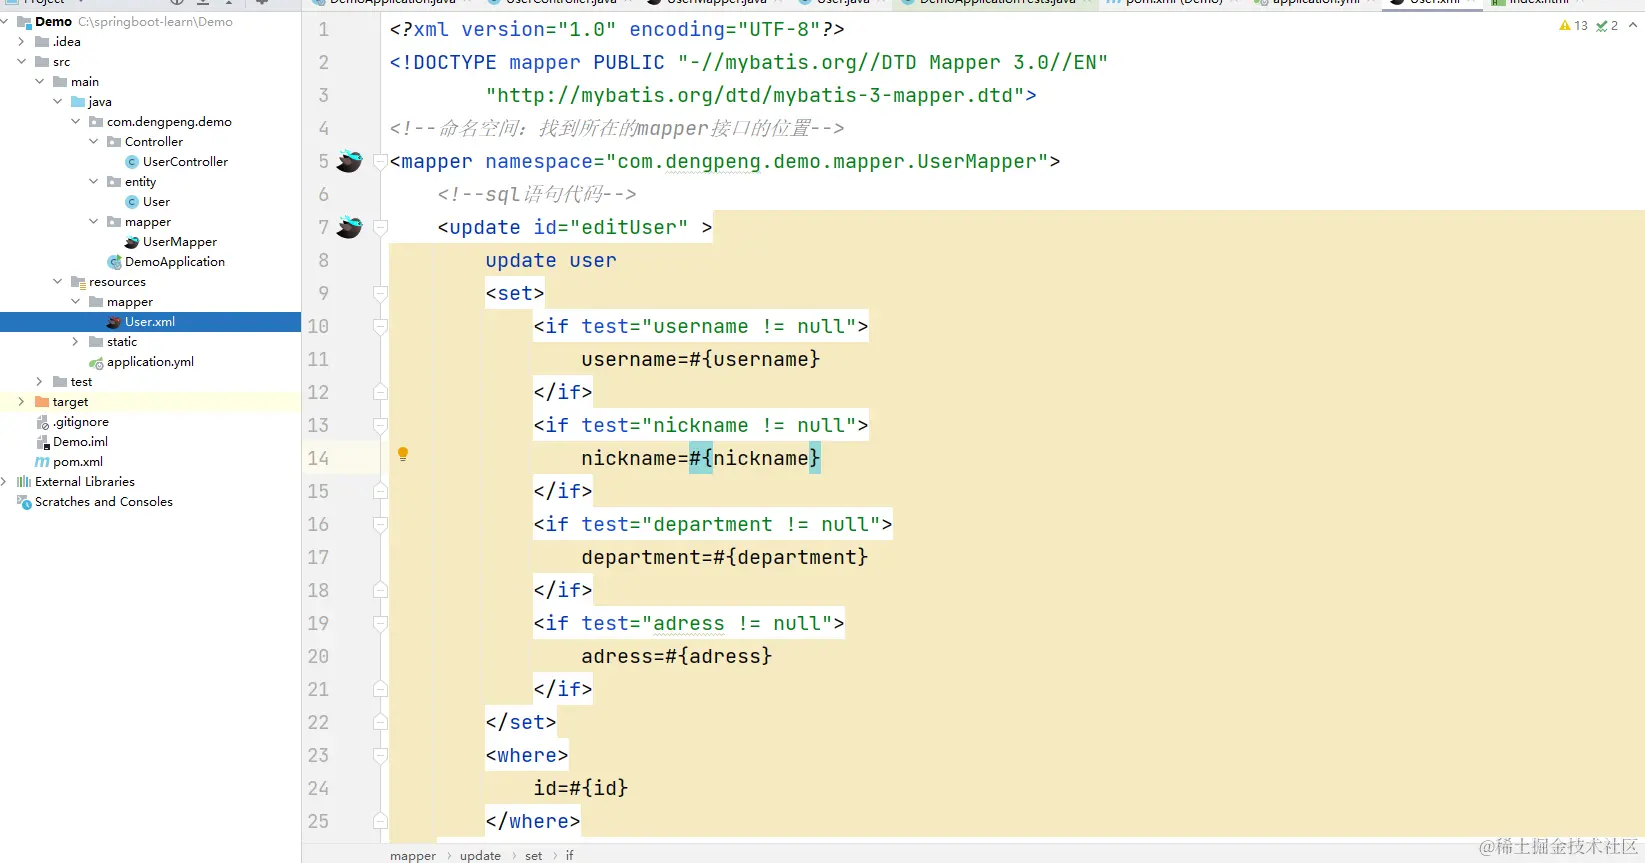Select the test folder row

(x=150, y=382)
